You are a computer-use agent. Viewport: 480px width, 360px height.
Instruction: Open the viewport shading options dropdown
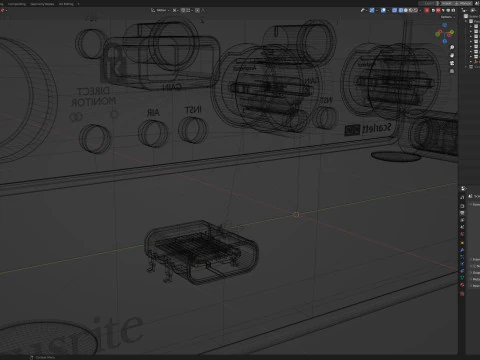[420, 10]
